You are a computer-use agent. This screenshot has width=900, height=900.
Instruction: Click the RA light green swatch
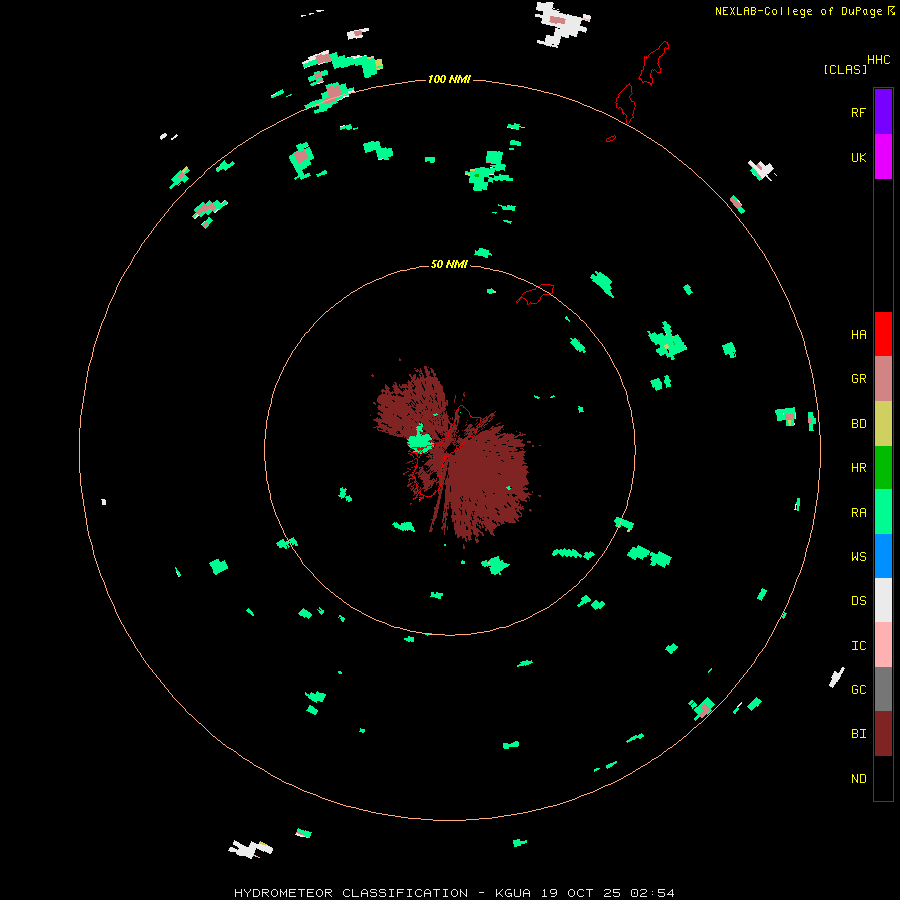[883, 512]
